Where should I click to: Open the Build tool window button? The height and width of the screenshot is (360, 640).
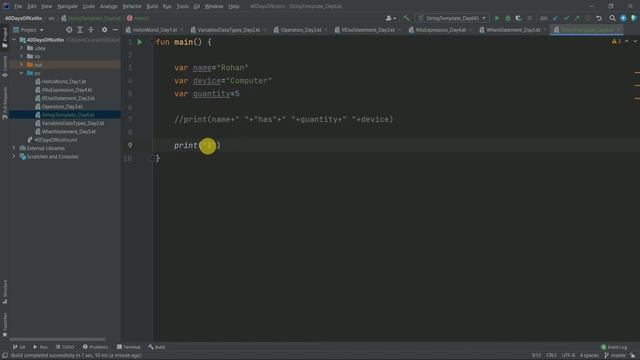[157, 347]
